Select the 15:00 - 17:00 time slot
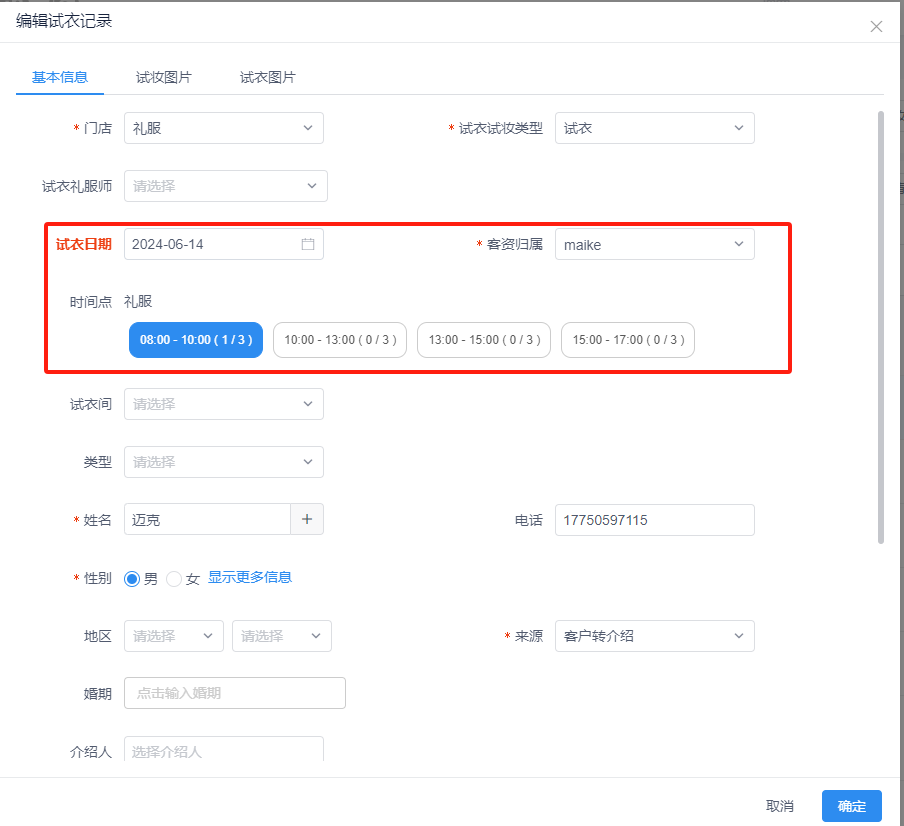This screenshot has height=826, width=904. pos(628,340)
